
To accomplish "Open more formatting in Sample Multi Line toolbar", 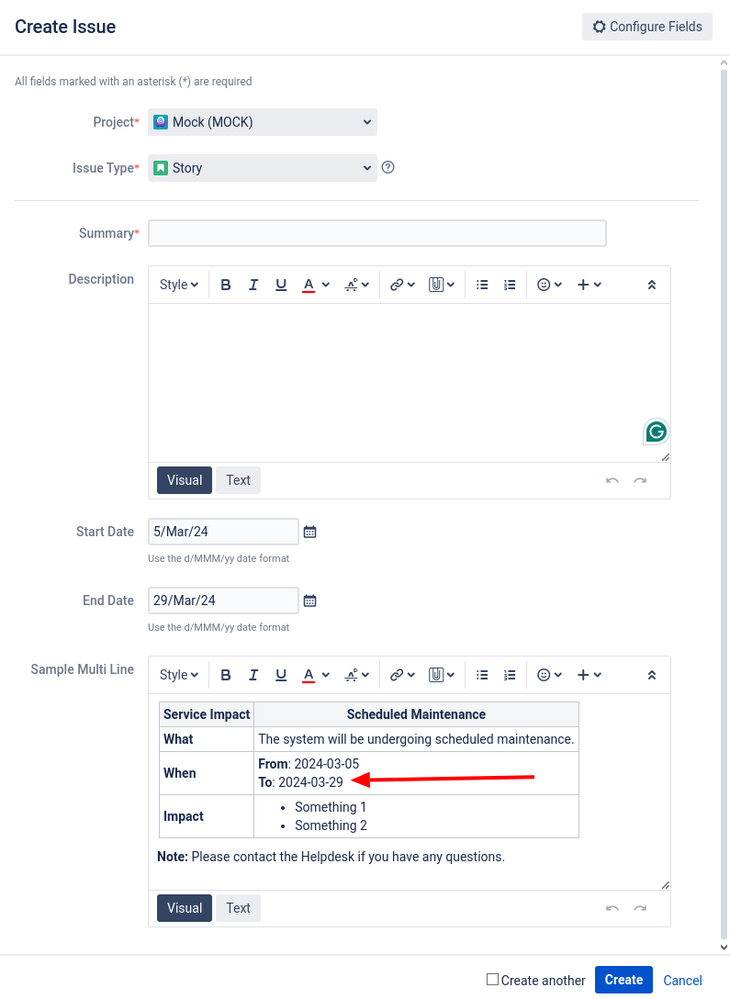I will (x=357, y=675).
